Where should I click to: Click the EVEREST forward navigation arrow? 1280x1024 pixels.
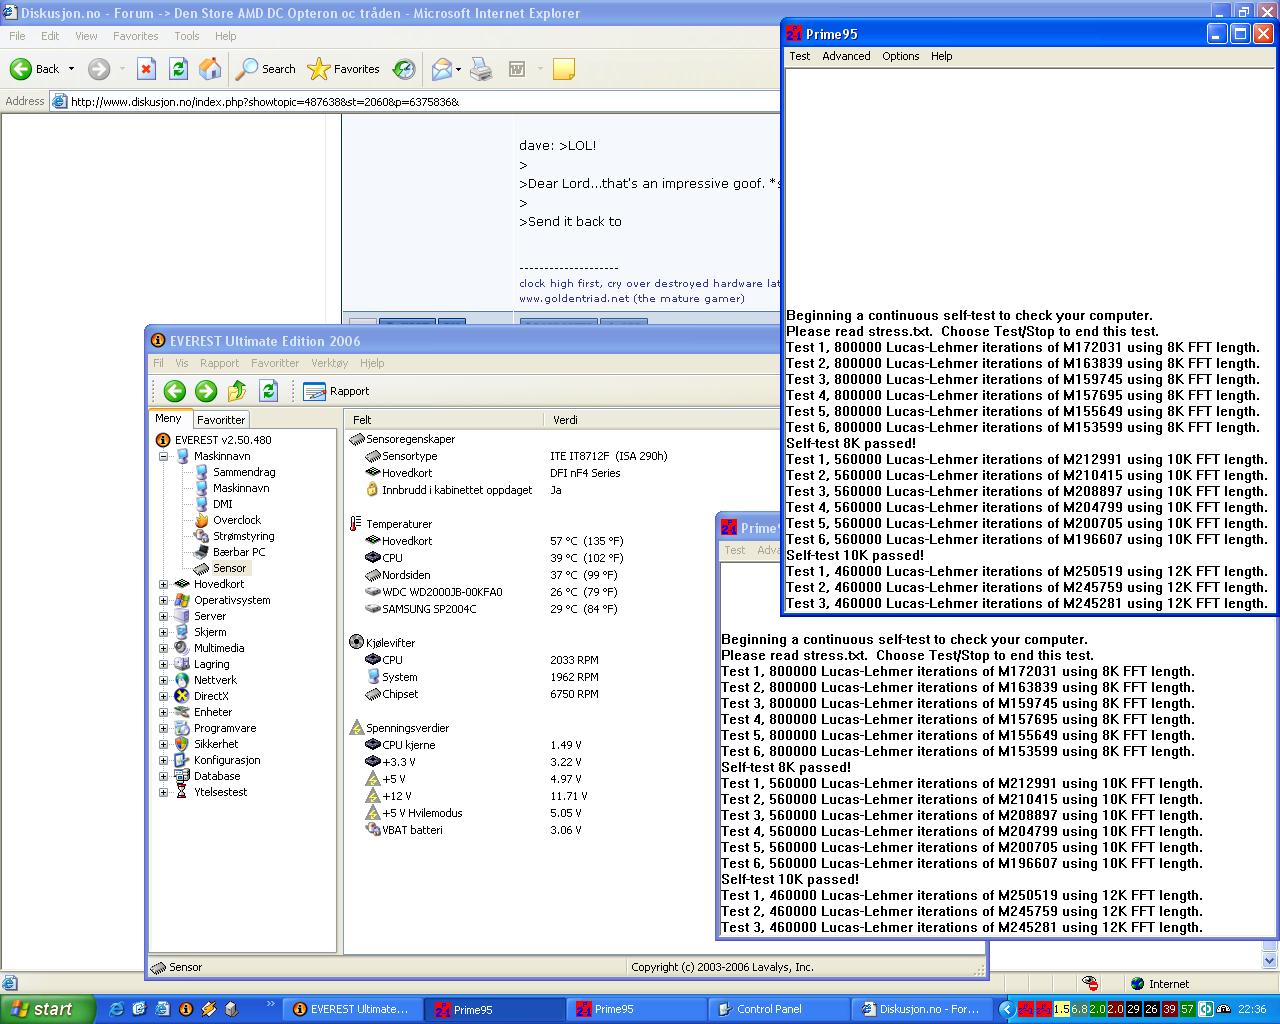206,391
